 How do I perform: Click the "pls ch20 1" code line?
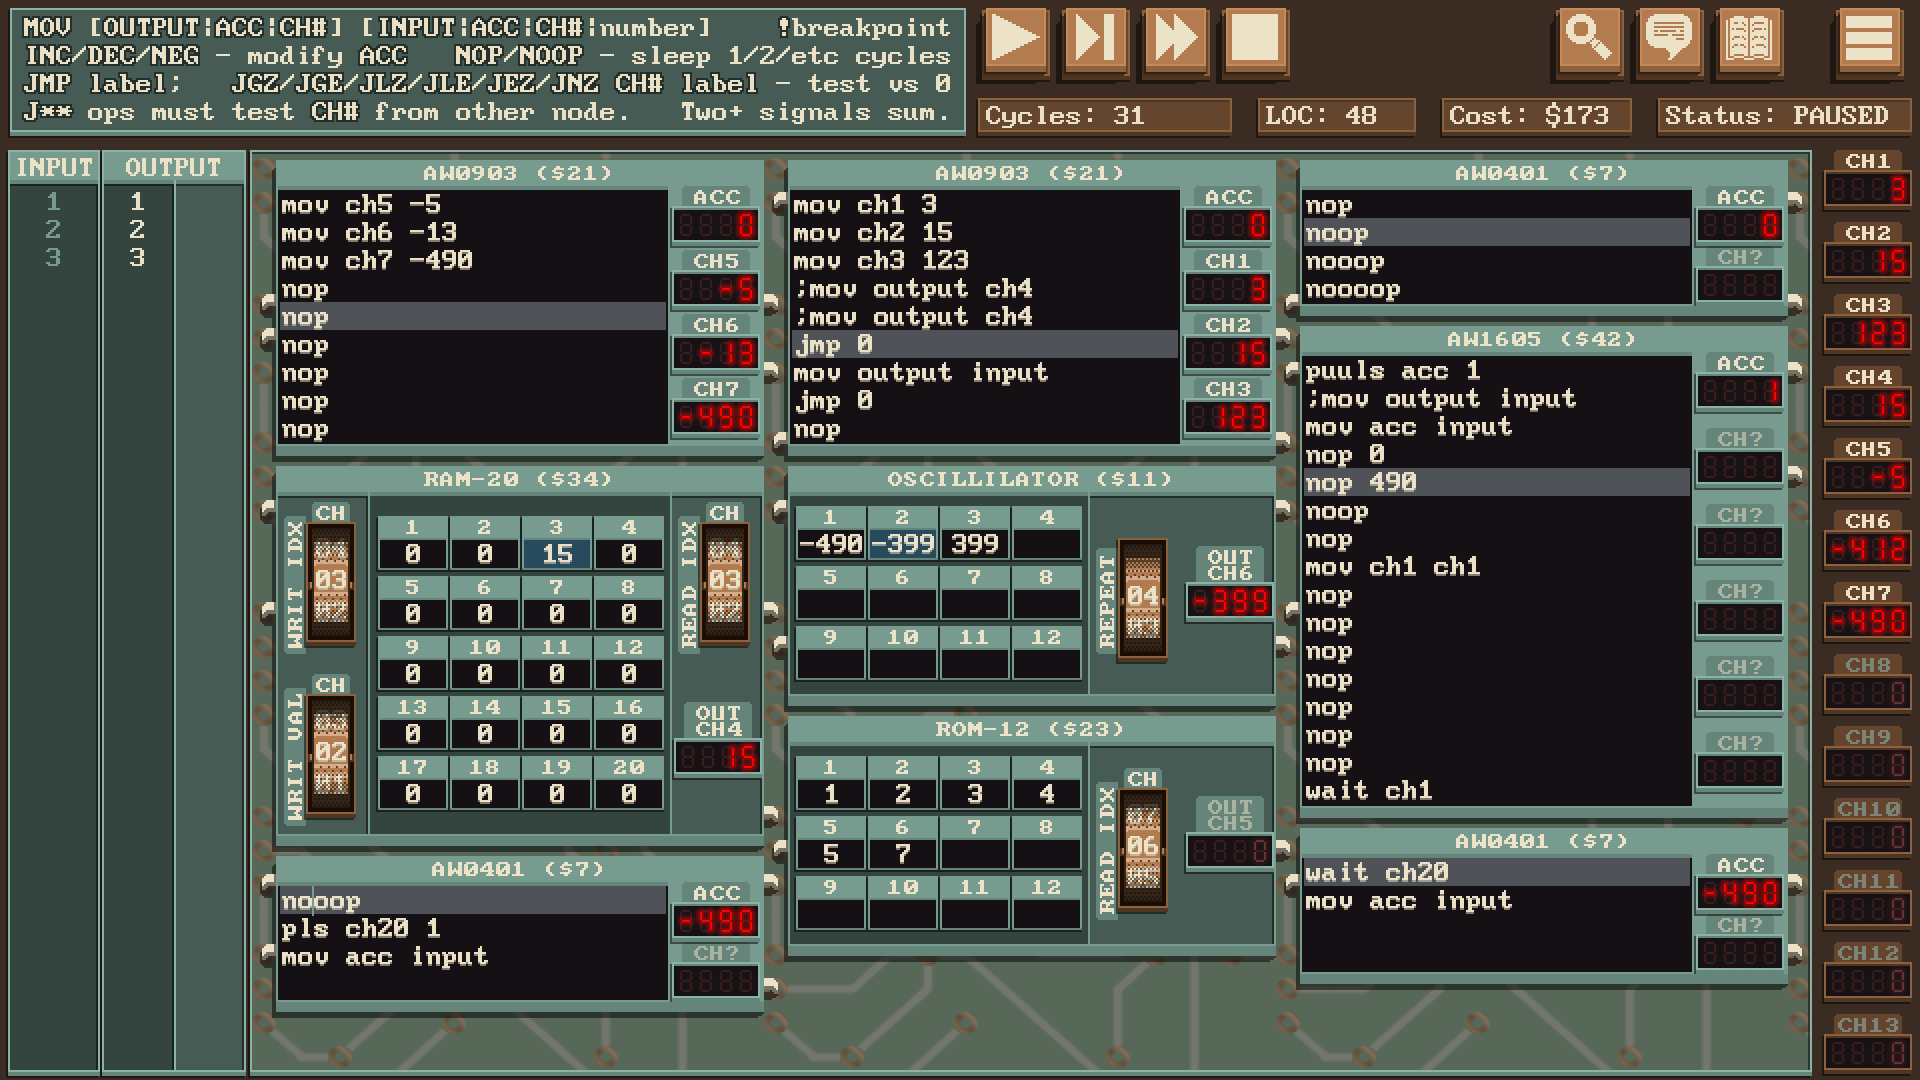click(x=360, y=929)
